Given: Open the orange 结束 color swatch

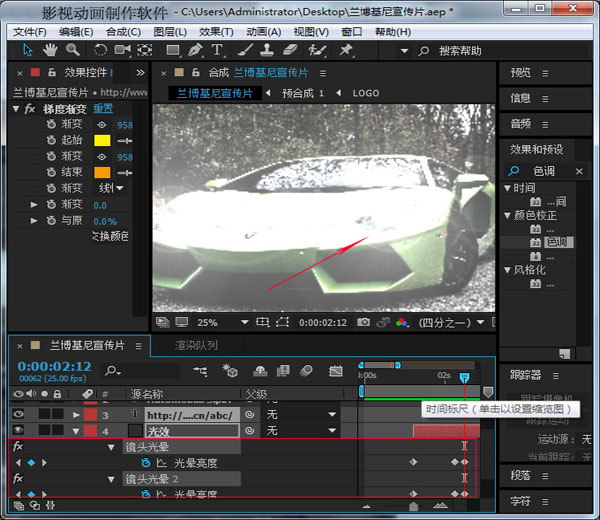Looking at the screenshot, I should pyautogui.click(x=102, y=173).
